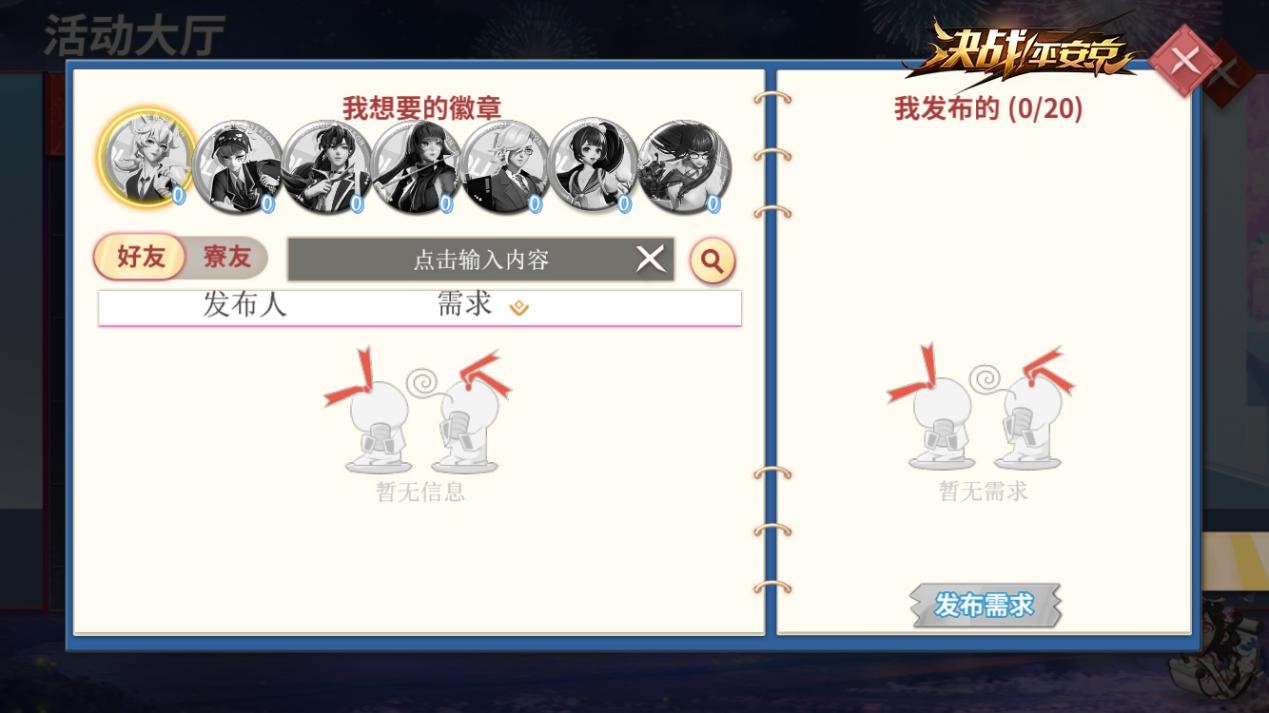Choose the third character badge

tap(324, 166)
